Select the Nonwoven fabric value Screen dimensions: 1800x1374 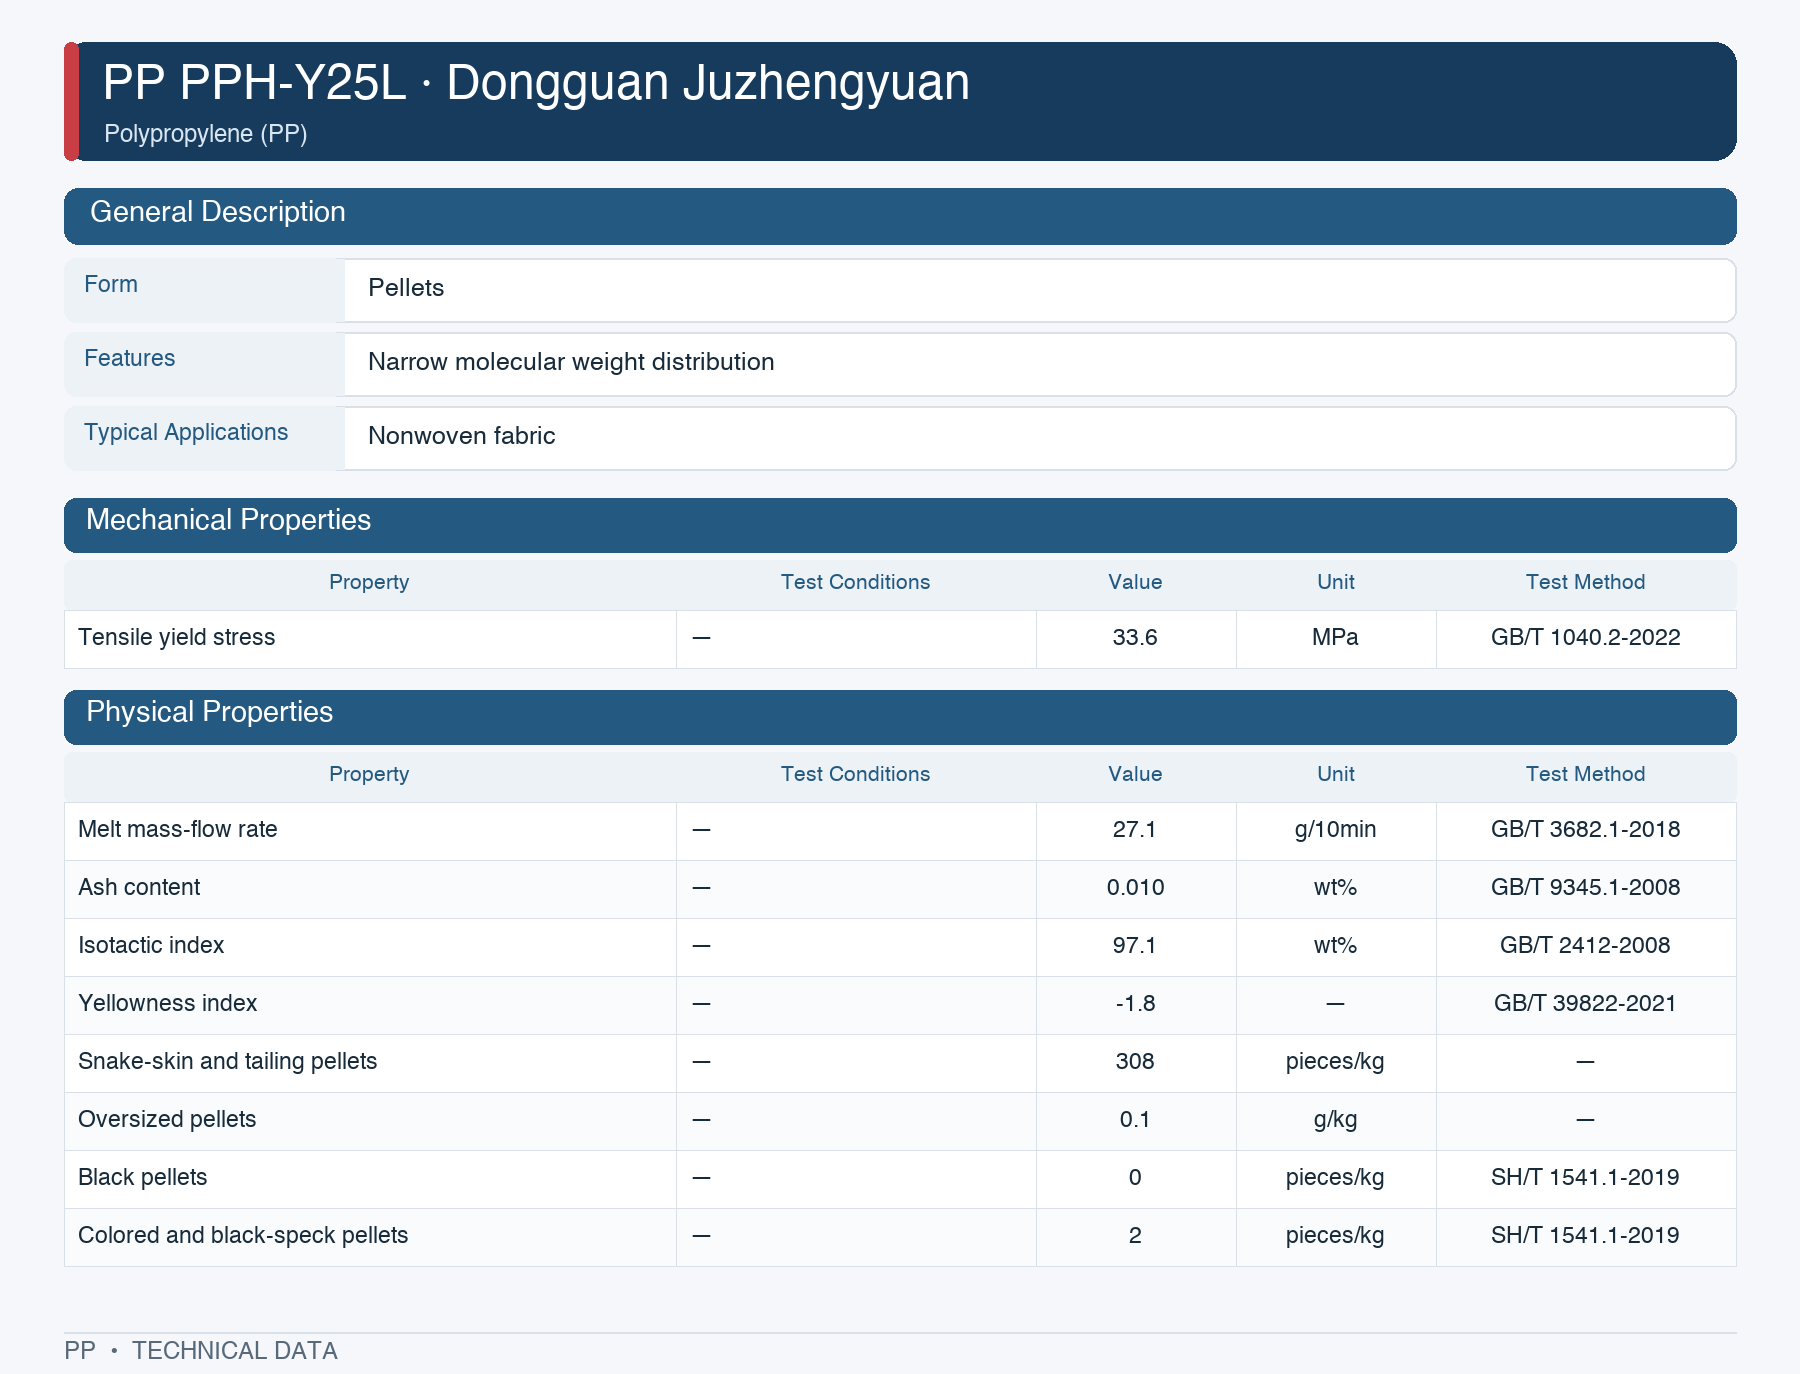pos(461,436)
